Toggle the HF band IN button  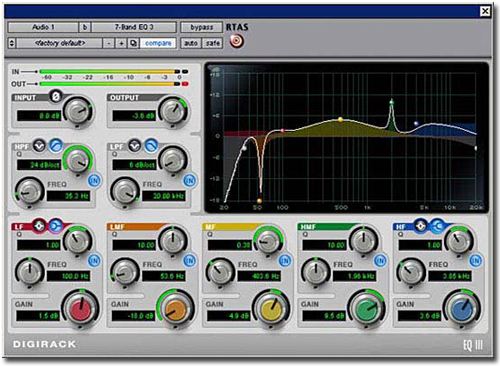coord(476,260)
